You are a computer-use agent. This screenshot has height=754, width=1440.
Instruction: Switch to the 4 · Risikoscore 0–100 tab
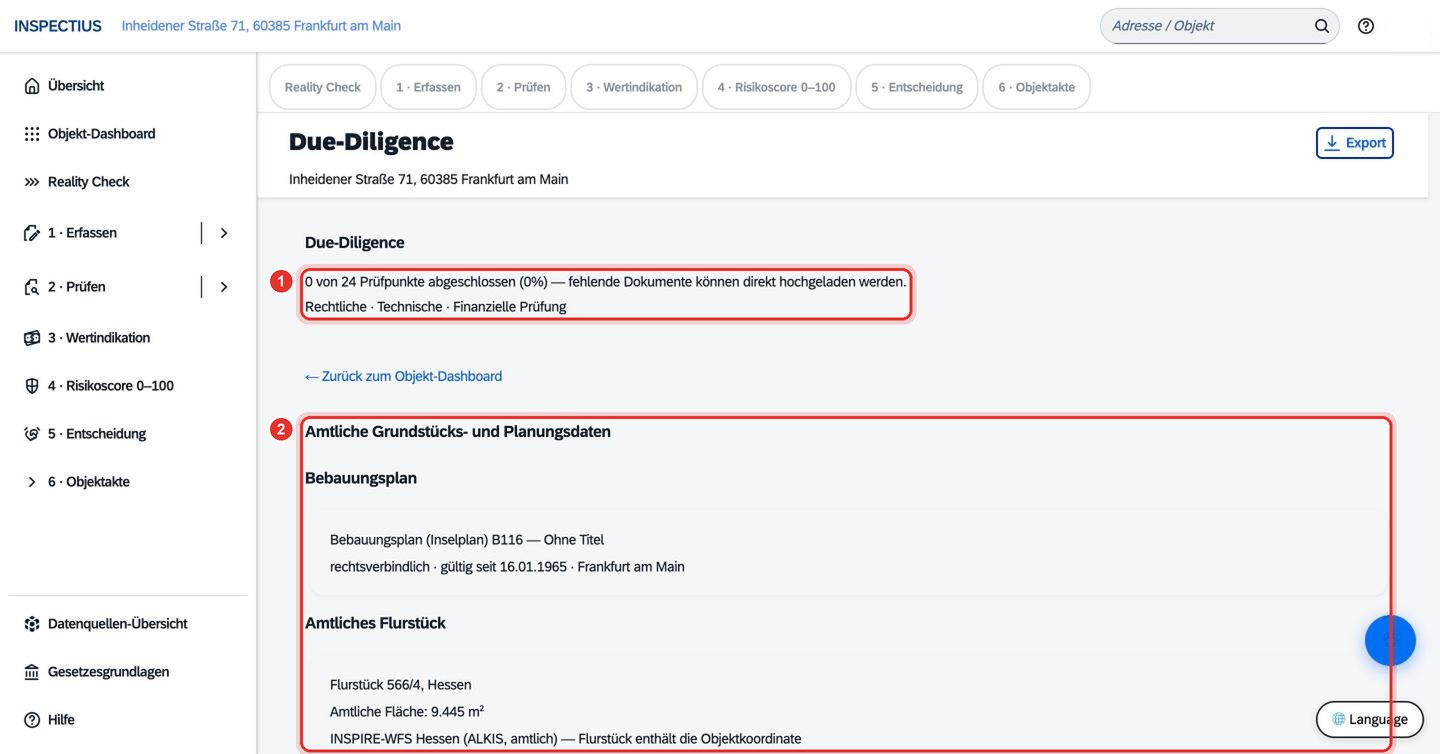(777, 87)
